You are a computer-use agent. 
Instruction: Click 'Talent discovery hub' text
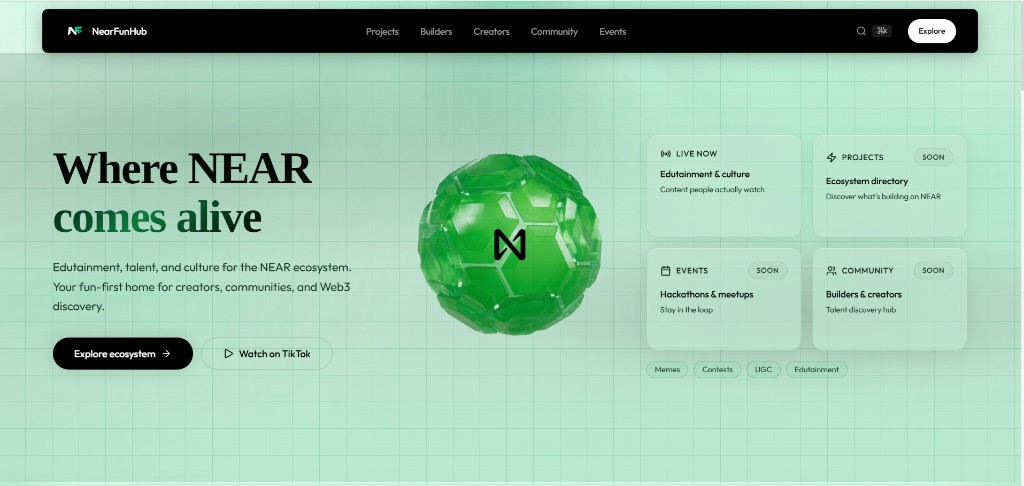coord(861,310)
